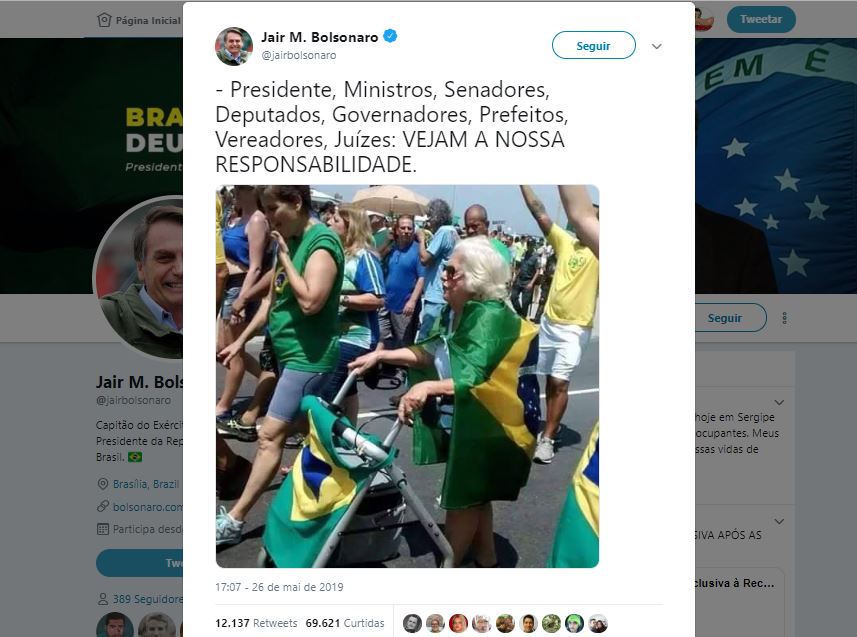The height and width of the screenshot is (637, 857).
Task: Open the tweet author's profile avatar
Action: click(234, 46)
